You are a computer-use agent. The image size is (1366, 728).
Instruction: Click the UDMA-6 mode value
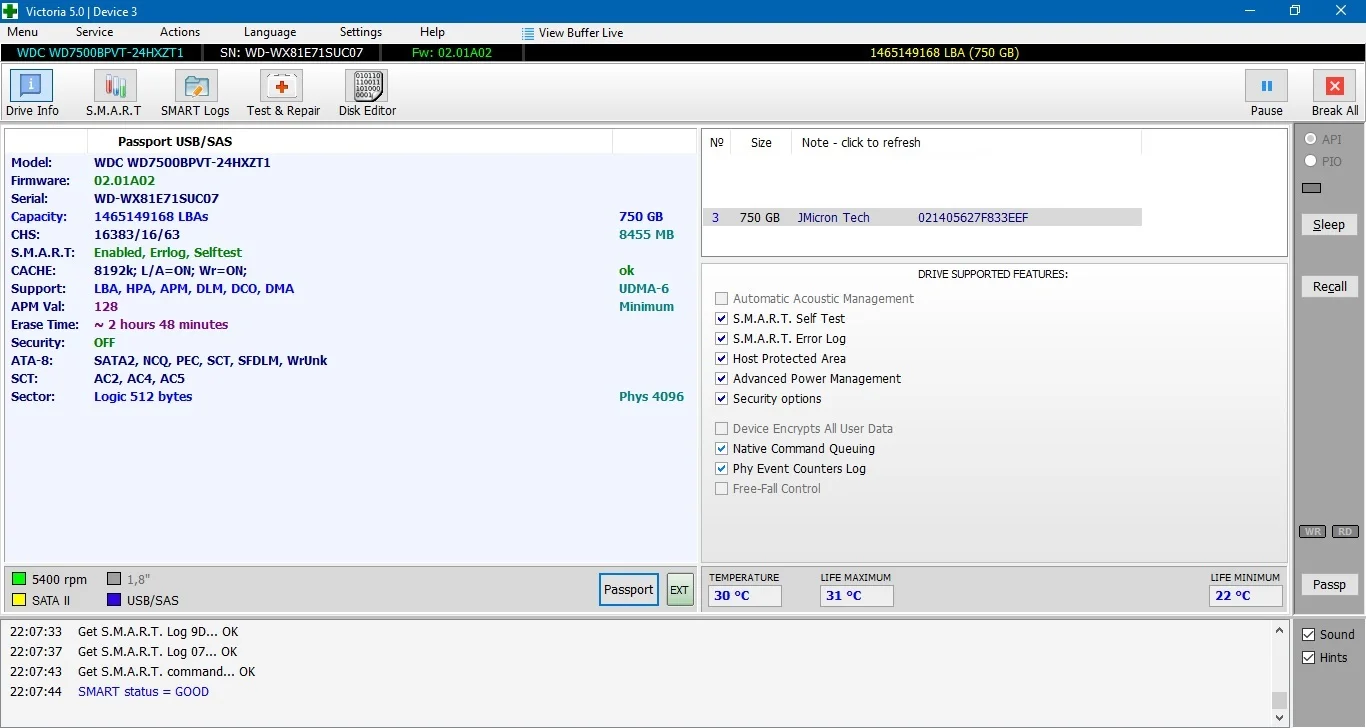click(x=644, y=289)
